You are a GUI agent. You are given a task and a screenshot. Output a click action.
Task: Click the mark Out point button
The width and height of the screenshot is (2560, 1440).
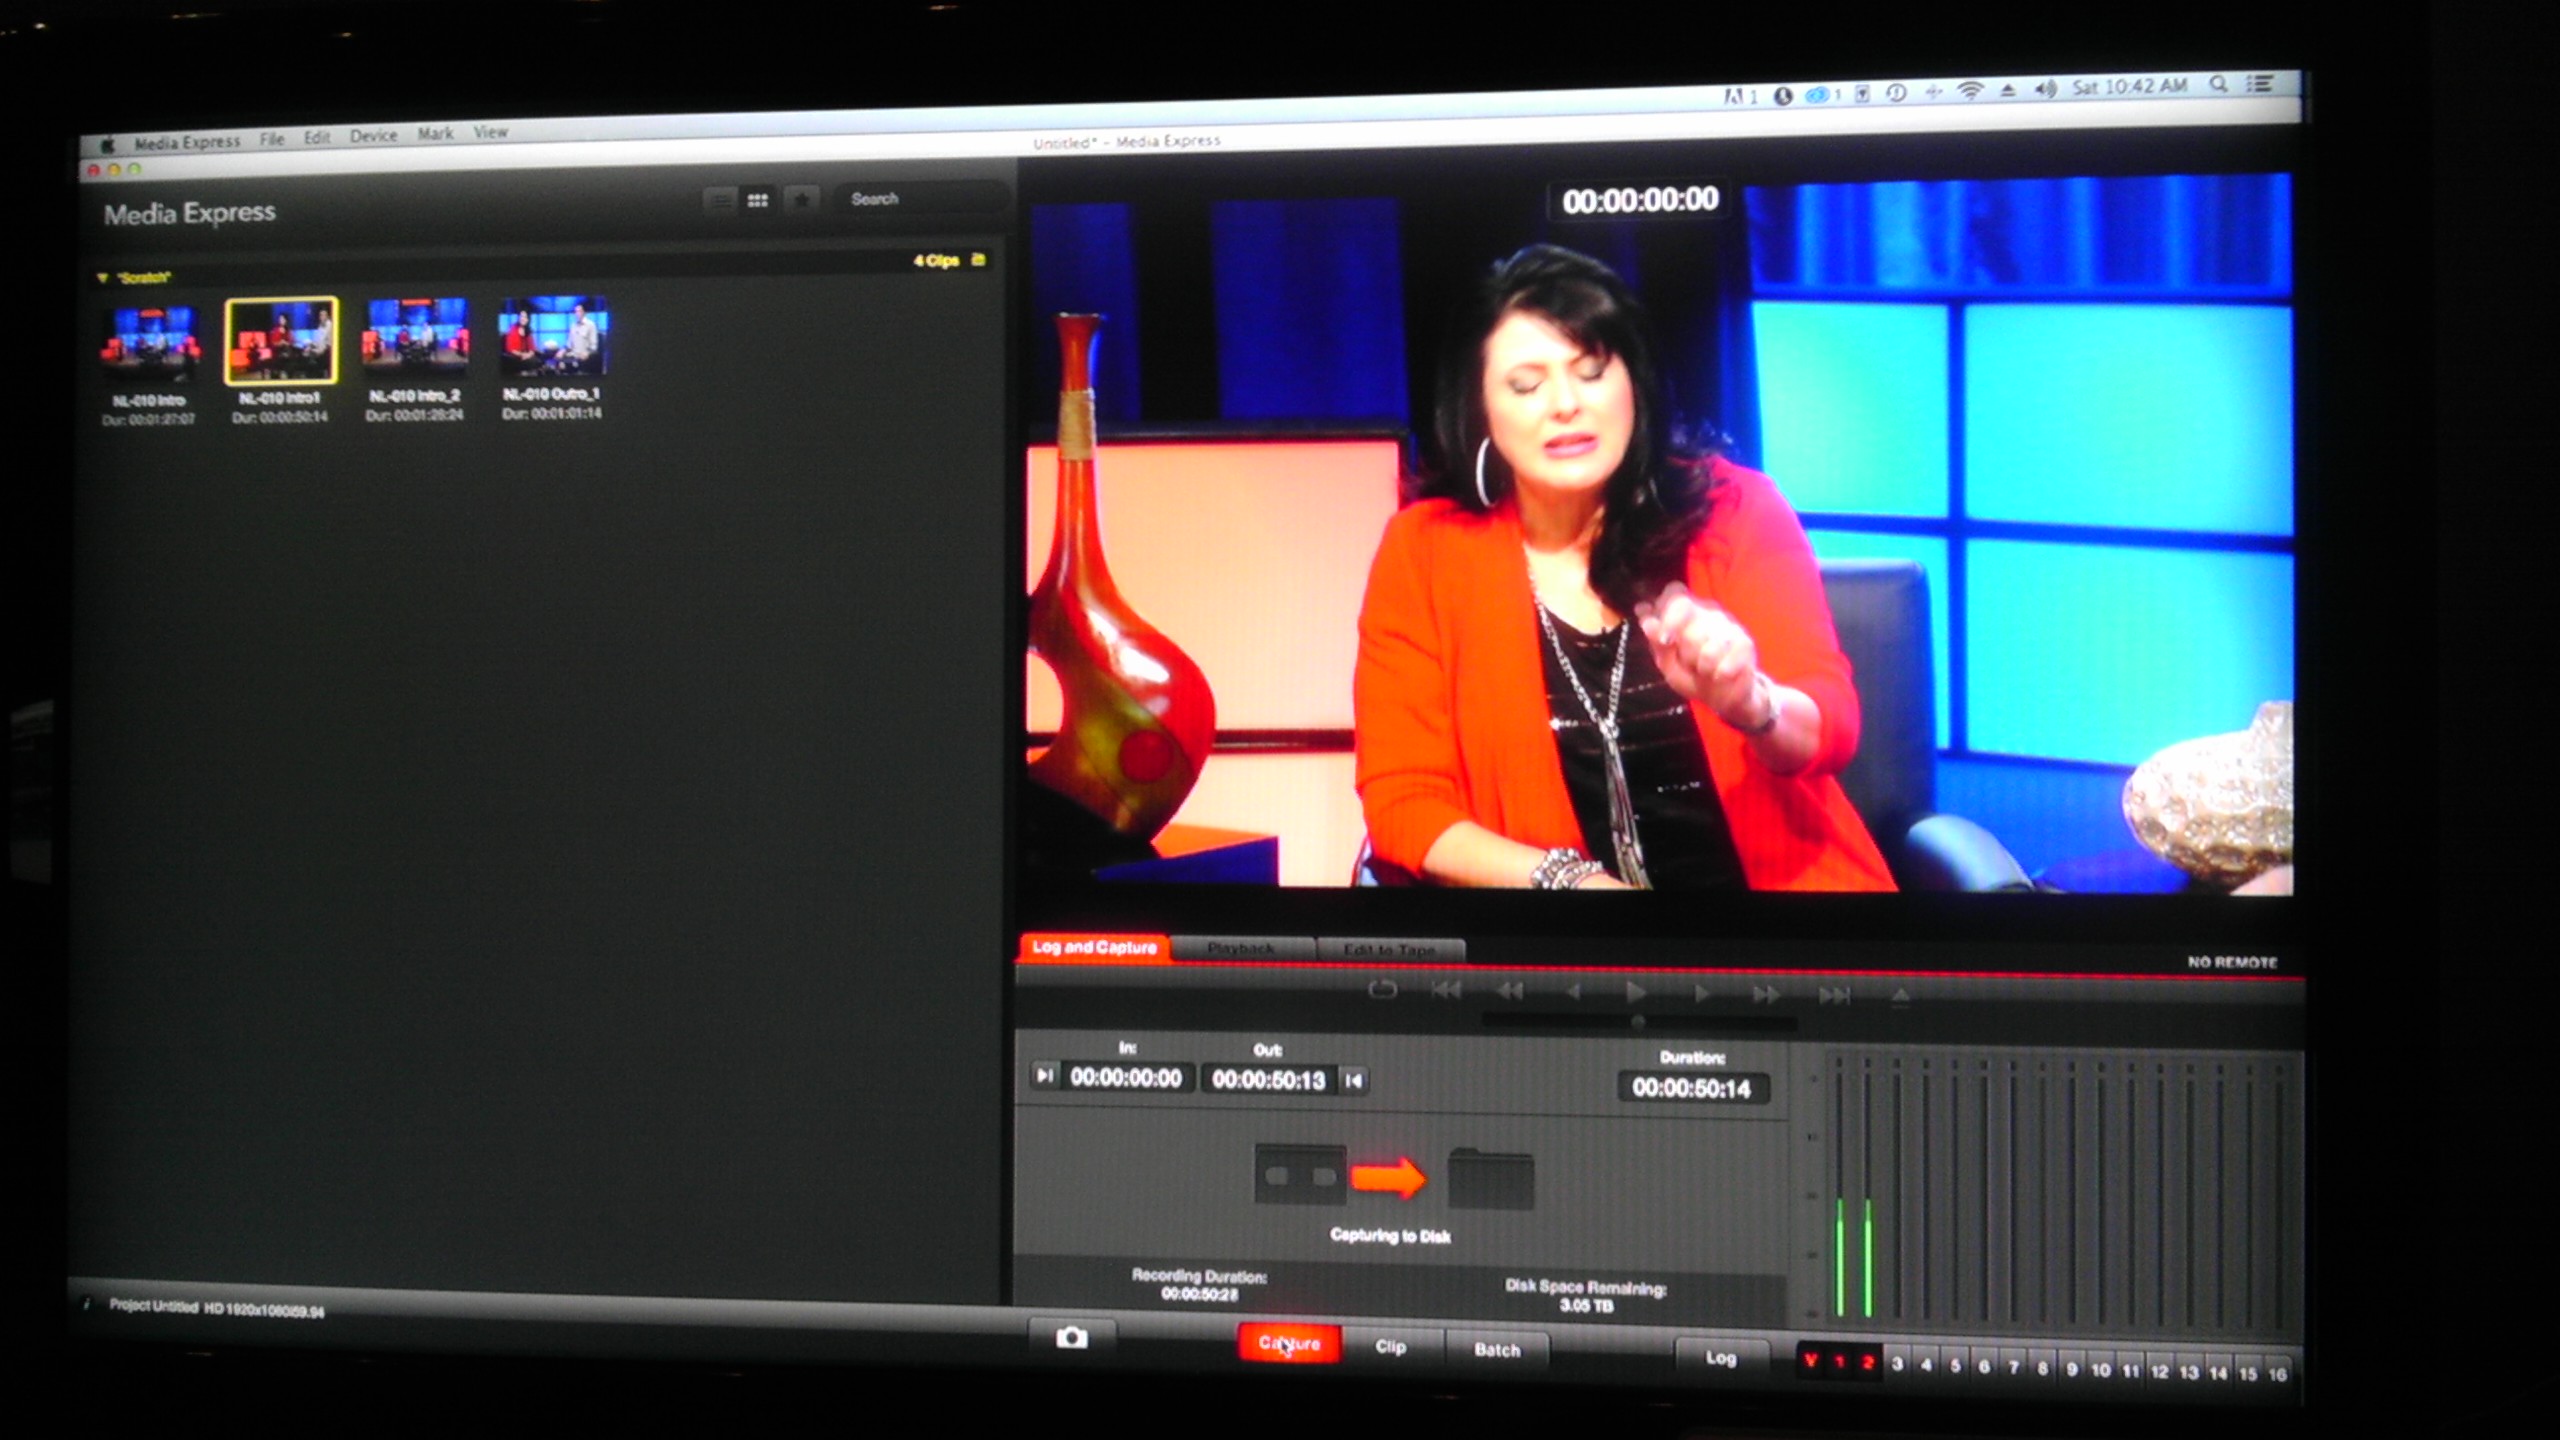[1354, 1080]
